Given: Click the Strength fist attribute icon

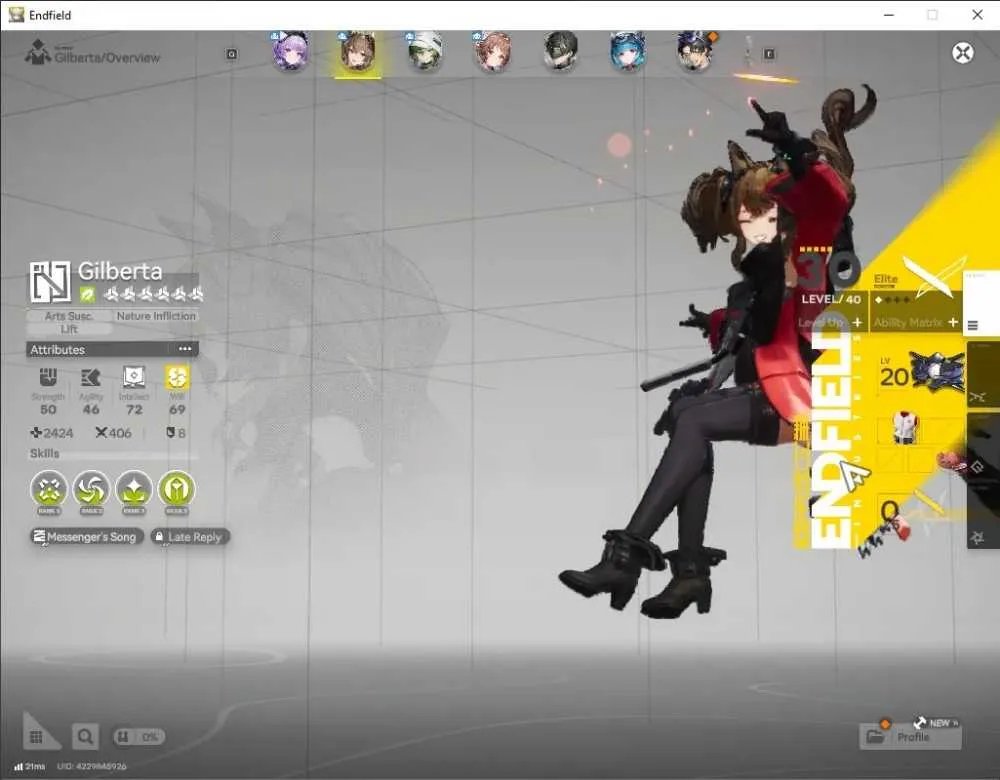Looking at the screenshot, I should point(48,377).
